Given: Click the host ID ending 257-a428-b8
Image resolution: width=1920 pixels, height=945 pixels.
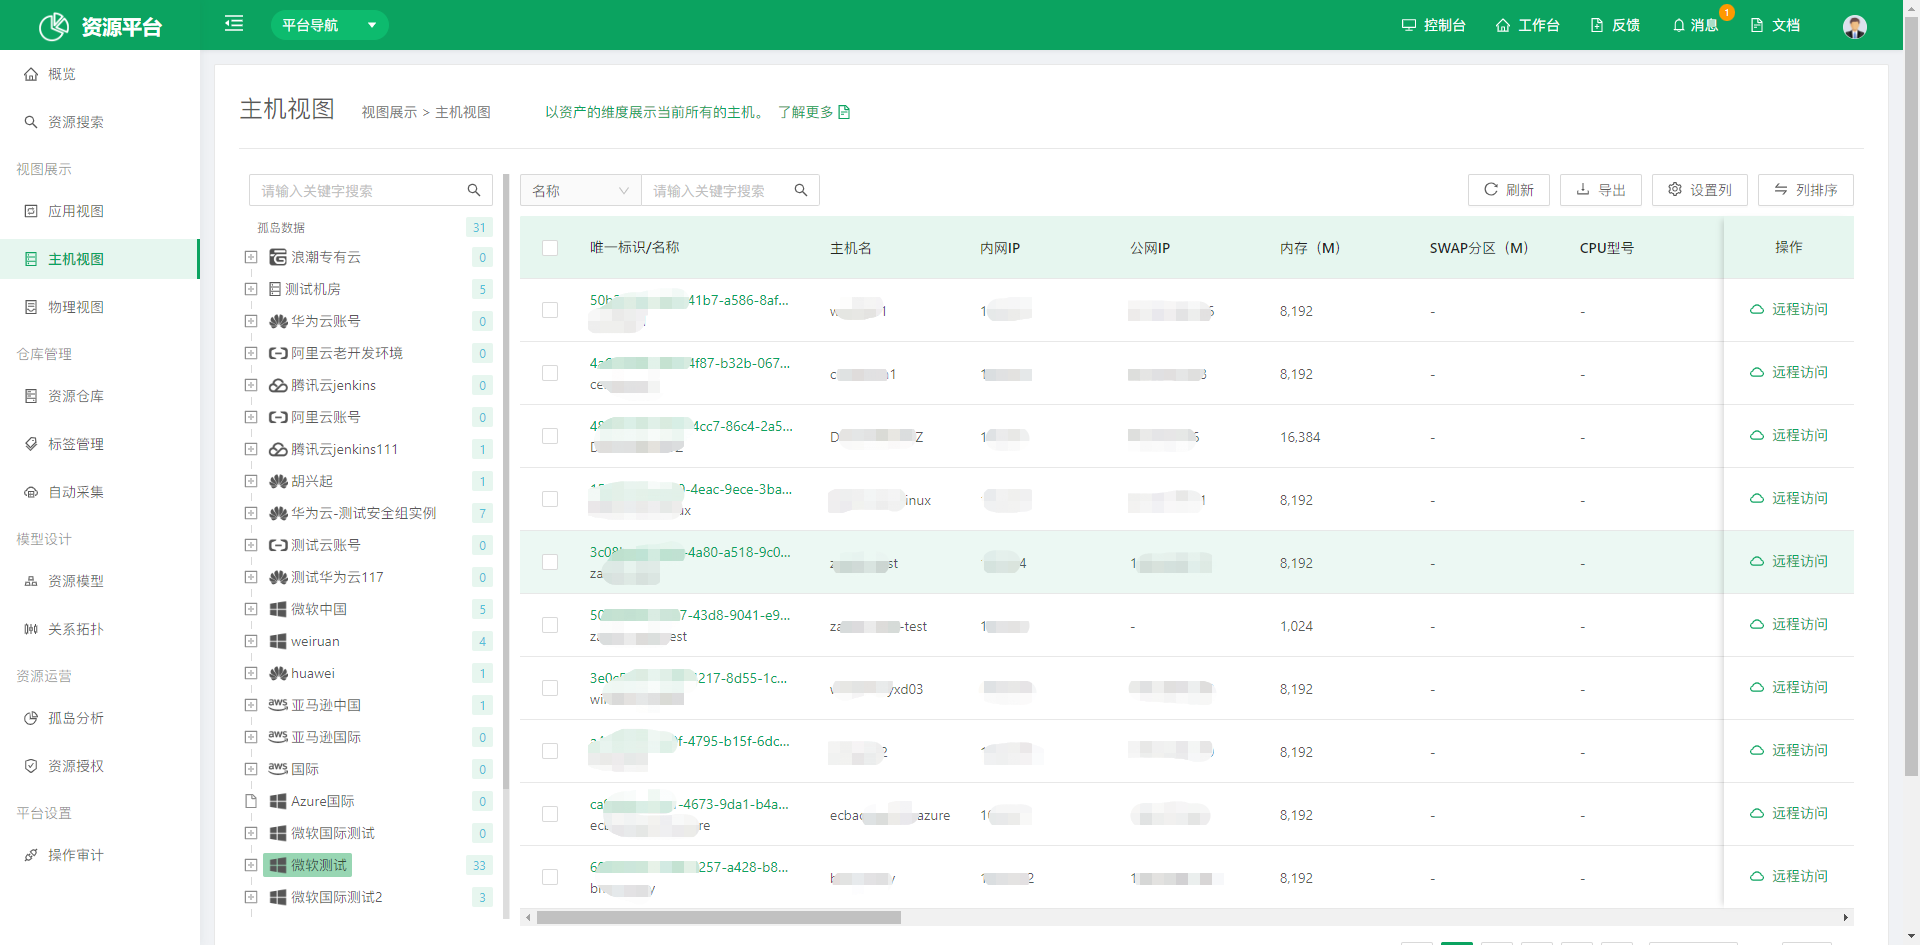Looking at the screenshot, I should (x=689, y=867).
